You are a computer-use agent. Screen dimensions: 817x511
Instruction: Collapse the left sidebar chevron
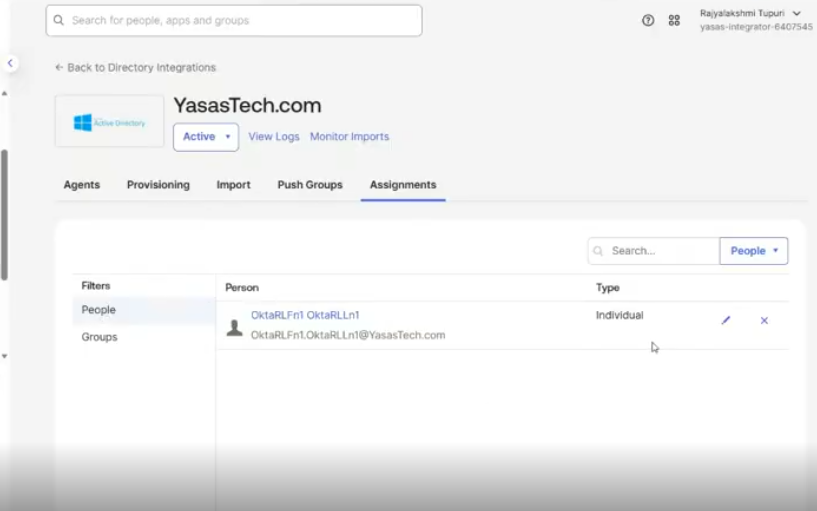[x=10, y=63]
